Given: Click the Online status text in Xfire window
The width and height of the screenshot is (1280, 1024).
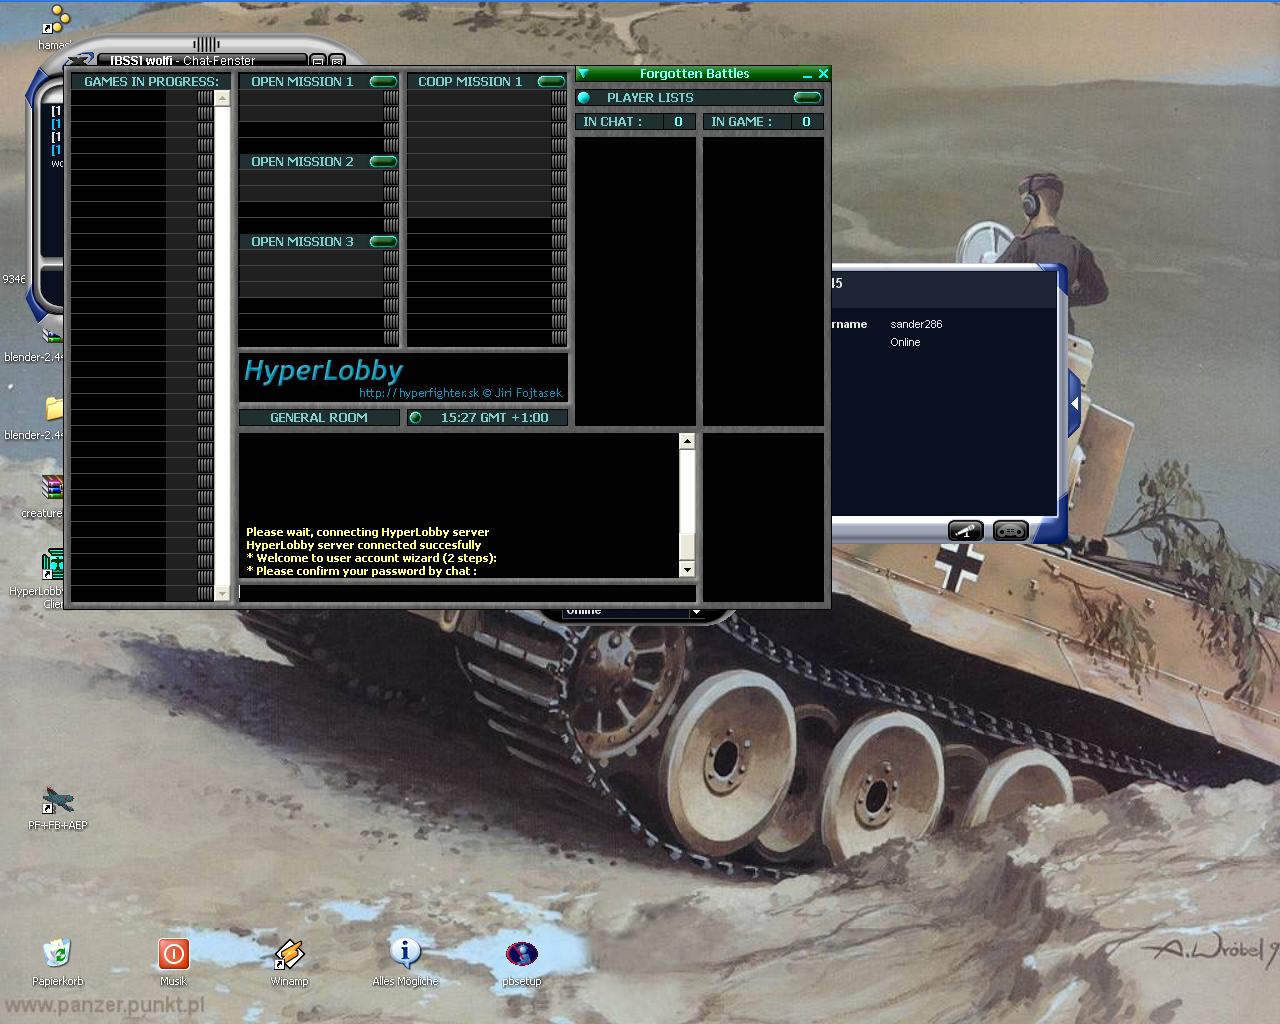Looking at the screenshot, I should (x=905, y=342).
